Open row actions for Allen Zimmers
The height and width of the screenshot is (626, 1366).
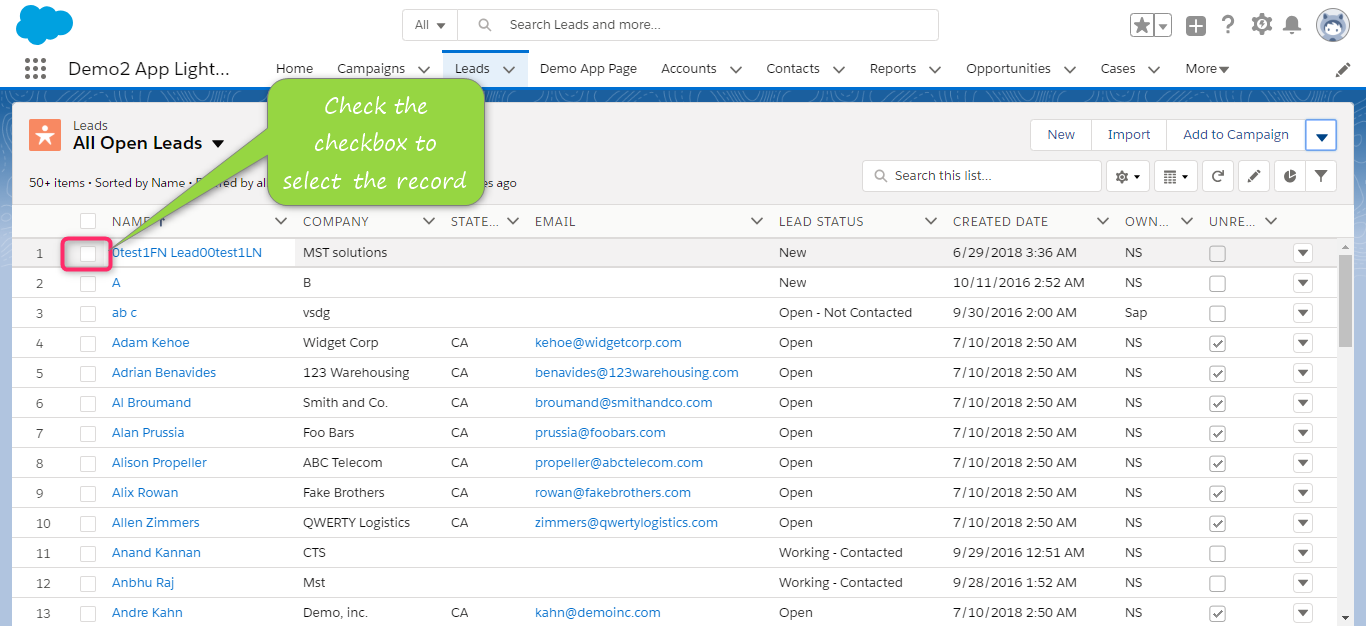1303,523
